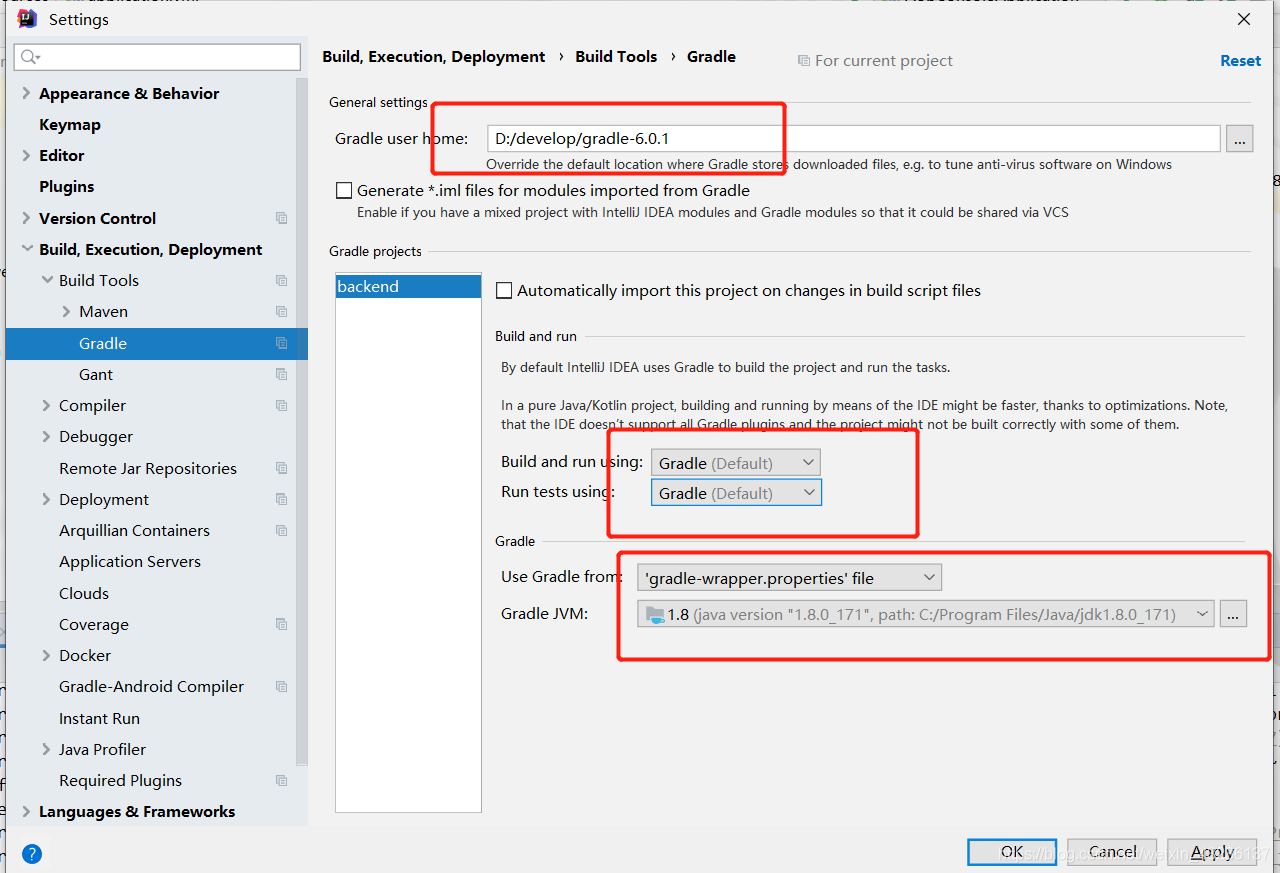Click the project-level icon beside Gant

coord(282,374)
